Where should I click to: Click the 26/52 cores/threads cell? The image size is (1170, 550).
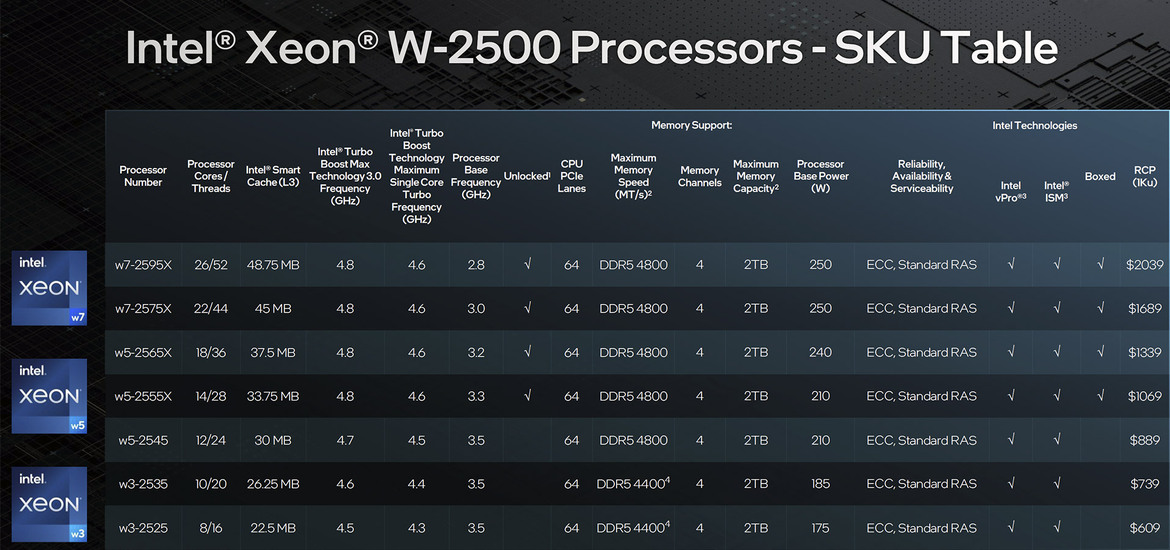(210, 265)
